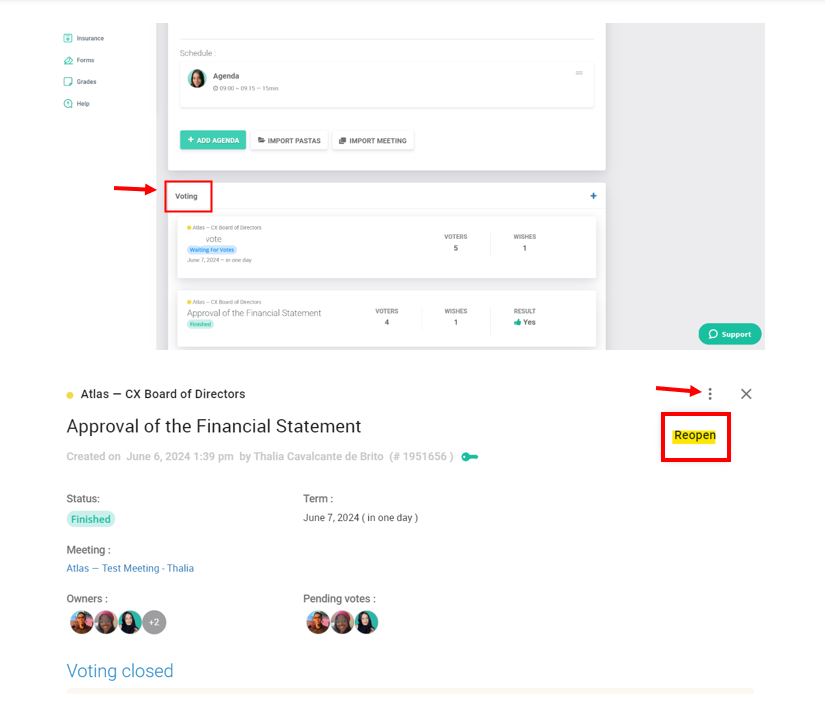Image resolution: width=825 pixels, height=708 pixels.
Task: Select the Reopen menu option
Action: click(x=695, y=436)
